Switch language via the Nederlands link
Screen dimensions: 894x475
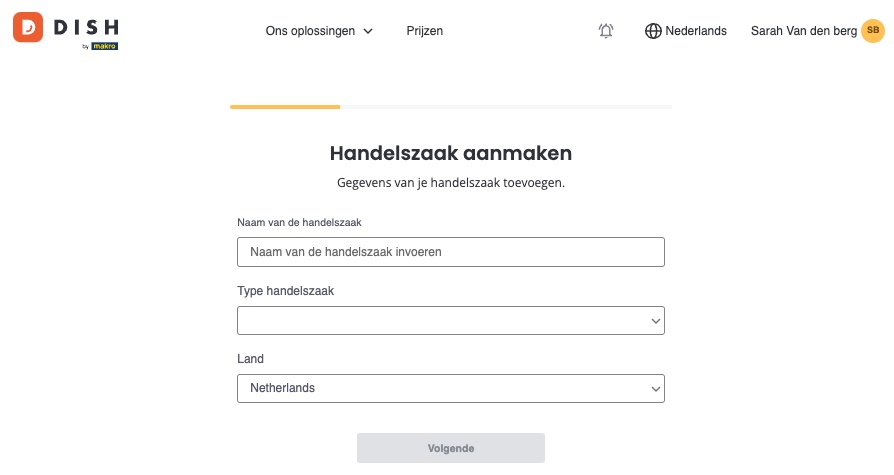tap(696, 31)
